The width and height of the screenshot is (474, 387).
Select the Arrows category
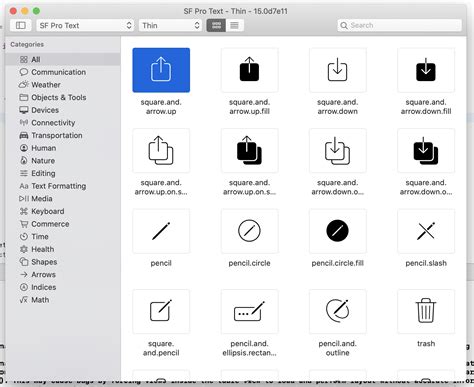point(63,275)
